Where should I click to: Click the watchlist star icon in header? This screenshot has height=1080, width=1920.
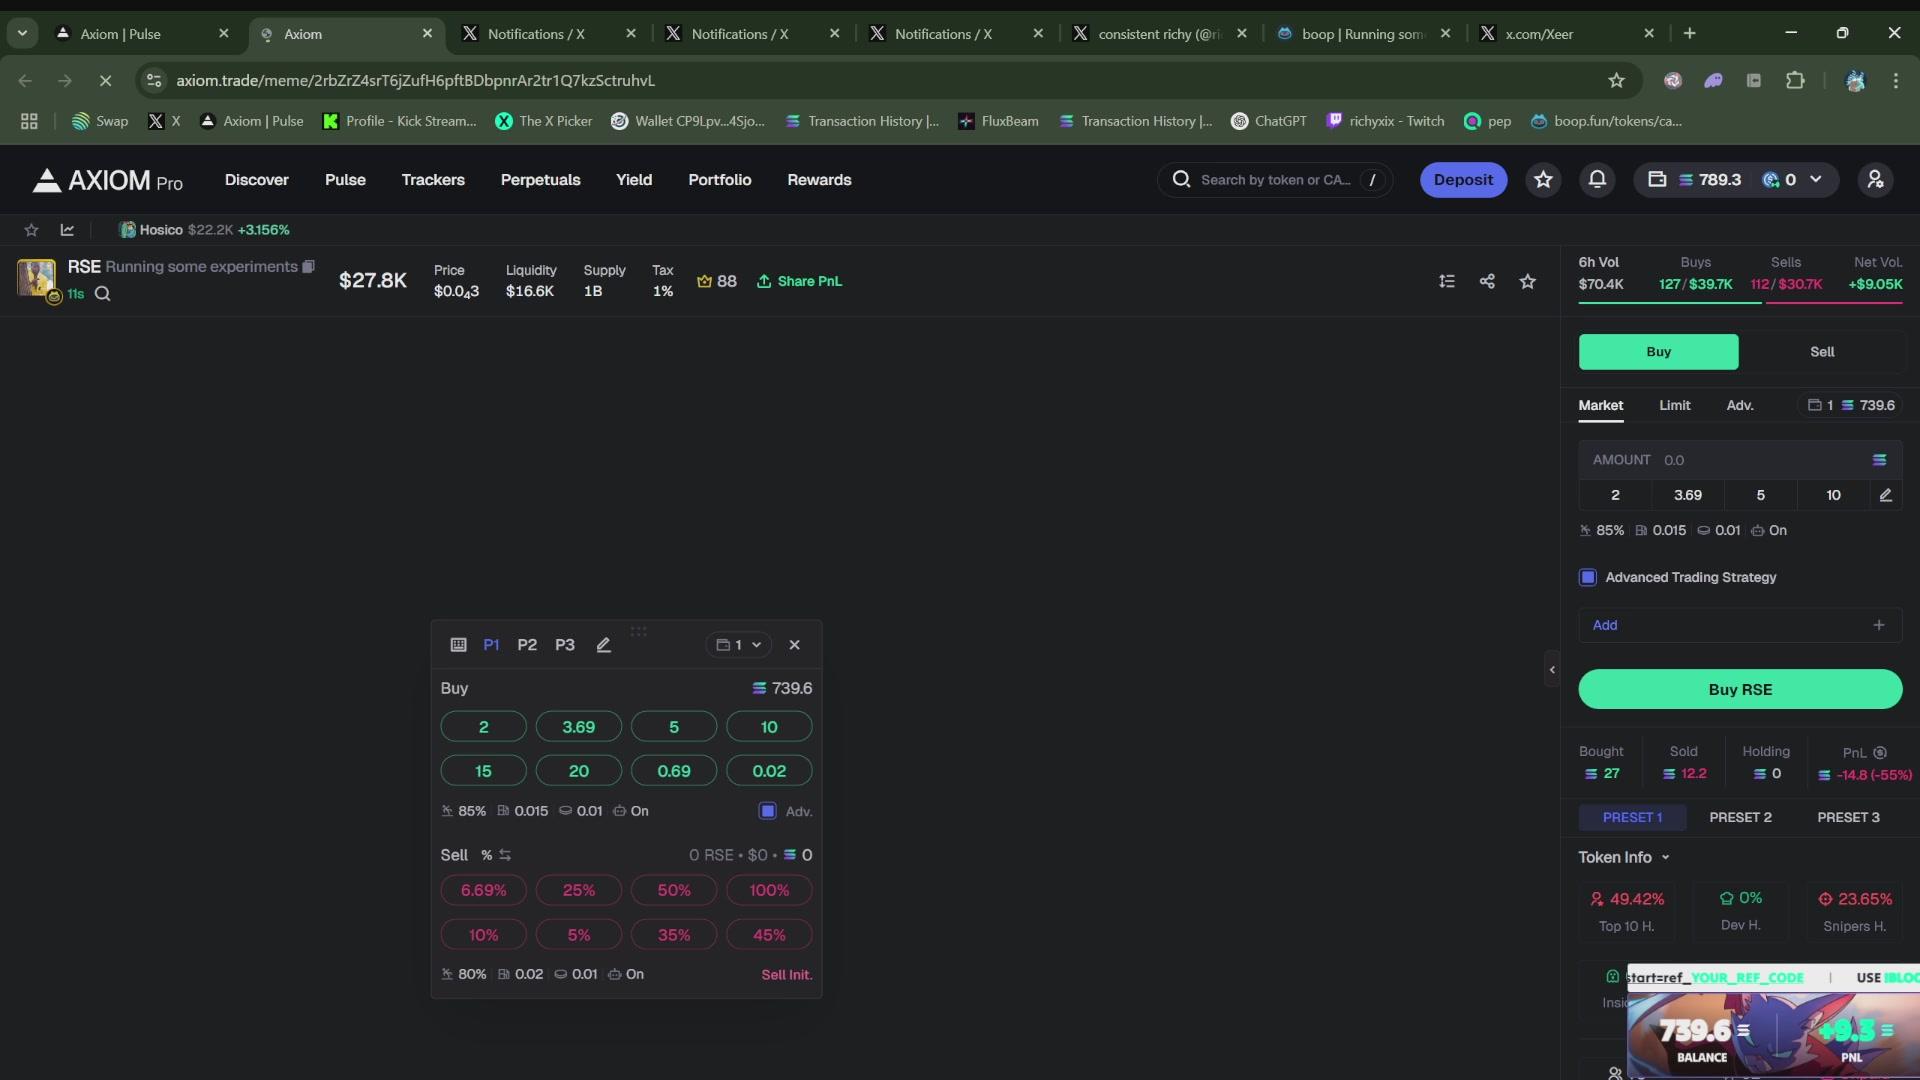pyautogui.click(x=1543, y=180)
